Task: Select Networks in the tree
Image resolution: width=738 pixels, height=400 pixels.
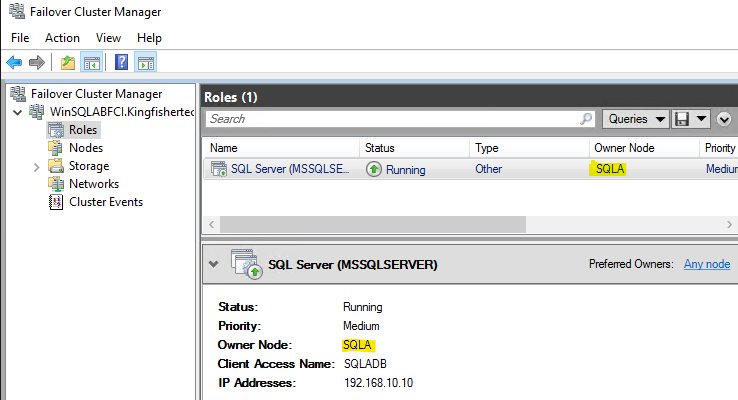Action: click(94, 184)
